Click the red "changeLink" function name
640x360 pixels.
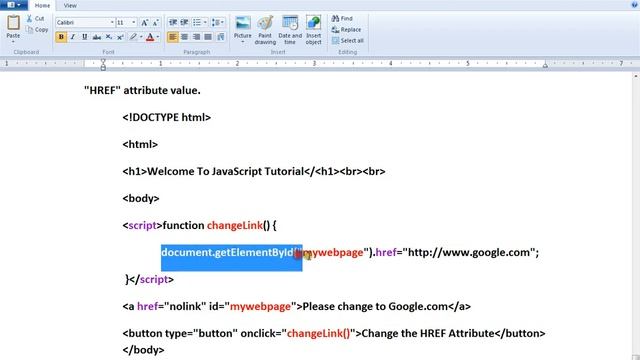tap(234, 225)
